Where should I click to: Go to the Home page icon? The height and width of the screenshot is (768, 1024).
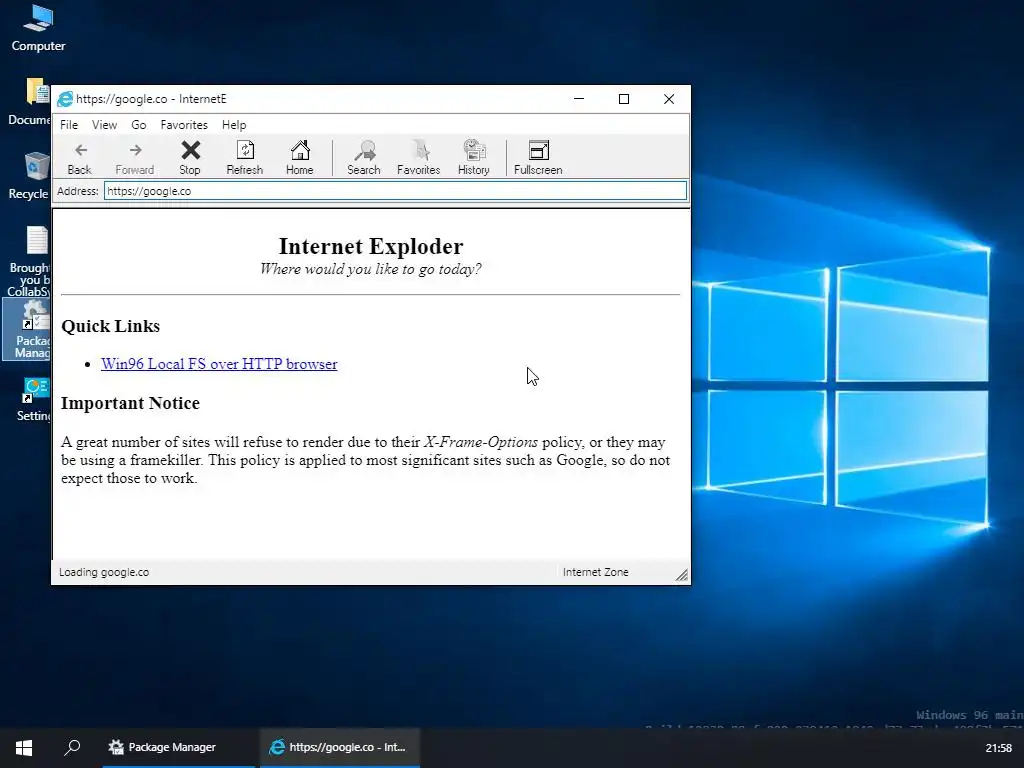[300, 158]
